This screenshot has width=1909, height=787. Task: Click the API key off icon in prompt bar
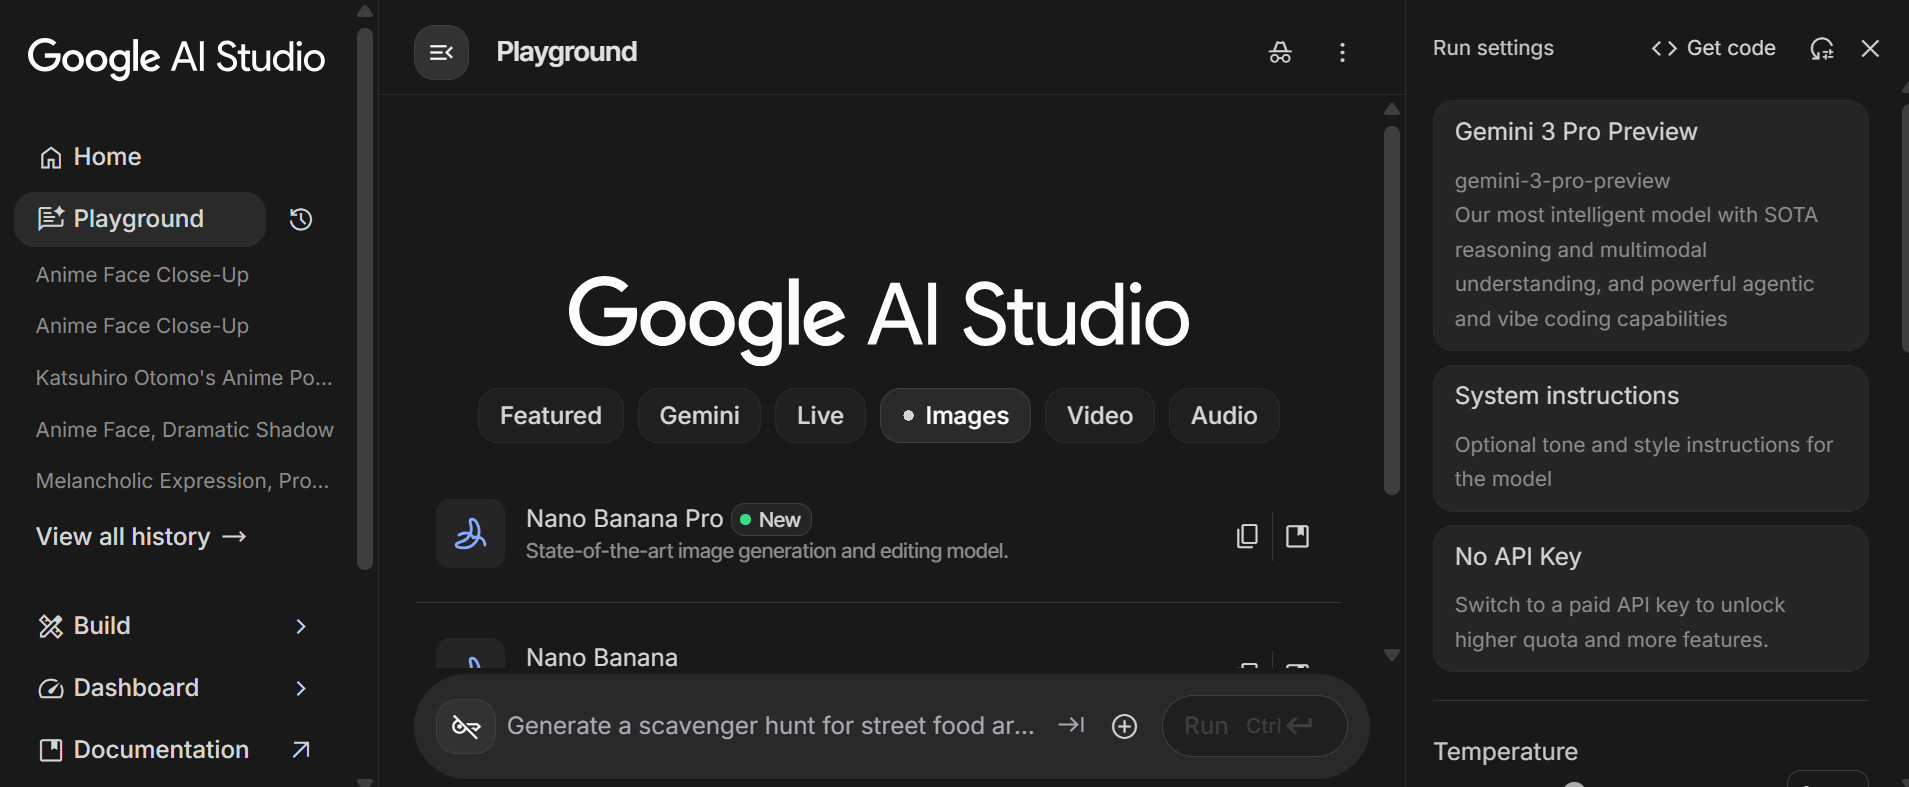point(466,727)
